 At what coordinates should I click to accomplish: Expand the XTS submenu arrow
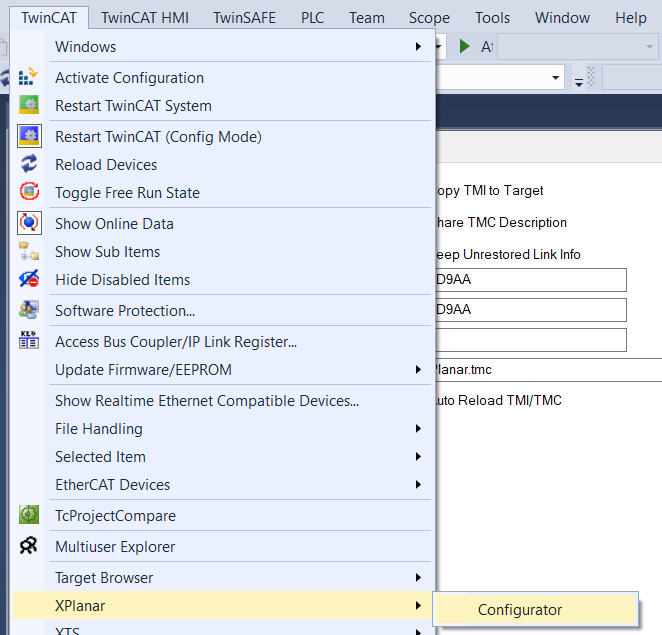point(418,632)
